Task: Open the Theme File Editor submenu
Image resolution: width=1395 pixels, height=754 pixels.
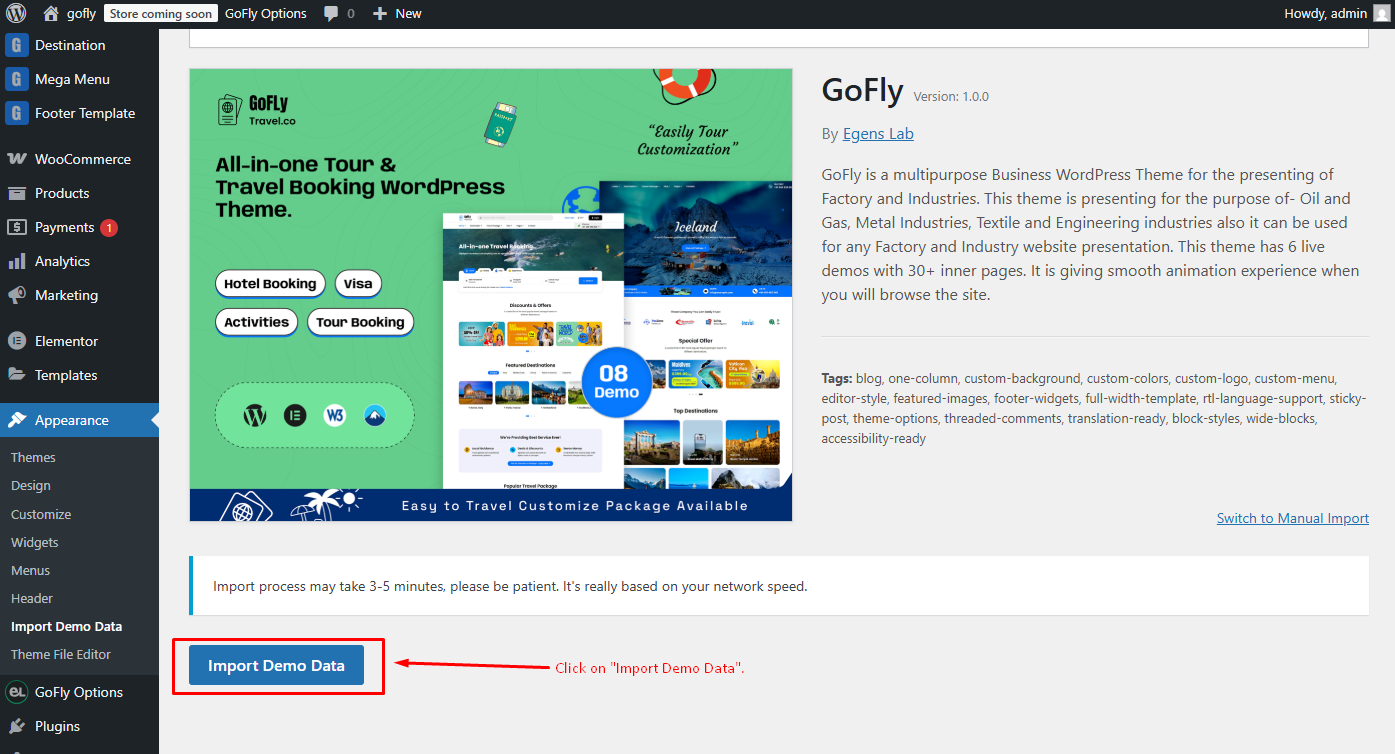Action: tap(61, 654)
